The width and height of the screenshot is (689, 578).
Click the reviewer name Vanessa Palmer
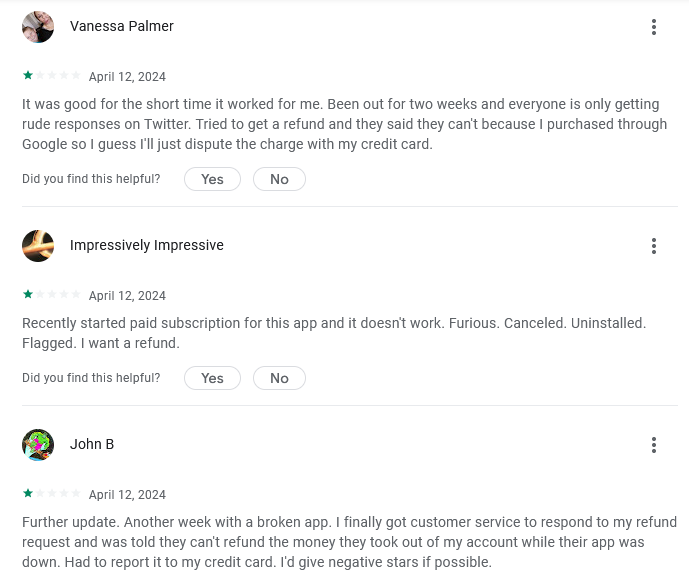click(x=122, y=26)
